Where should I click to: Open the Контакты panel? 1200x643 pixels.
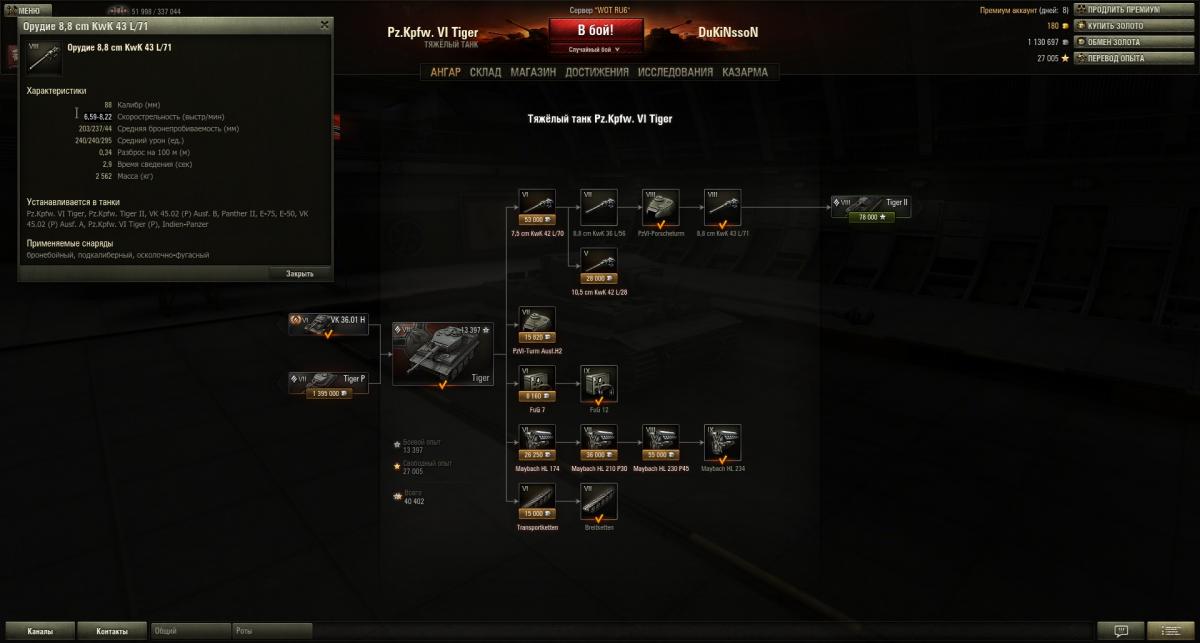(x=112, y=631)
